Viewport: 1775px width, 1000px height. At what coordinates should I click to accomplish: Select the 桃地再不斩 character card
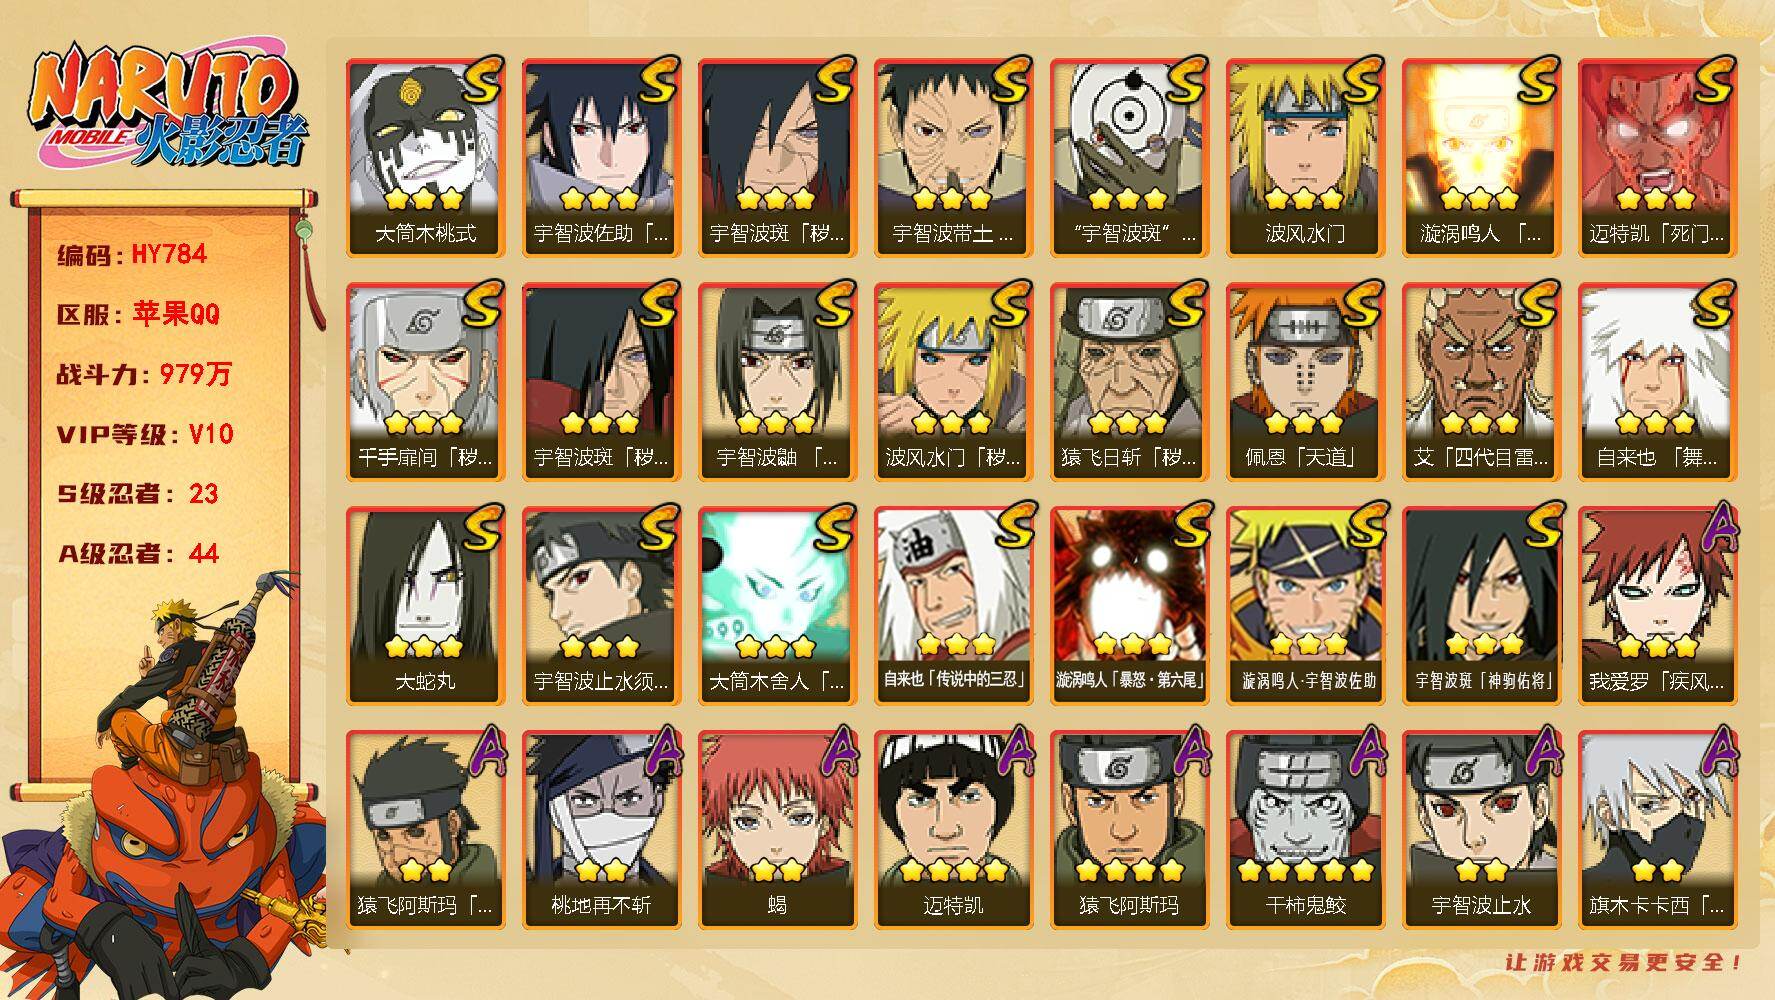601,830
